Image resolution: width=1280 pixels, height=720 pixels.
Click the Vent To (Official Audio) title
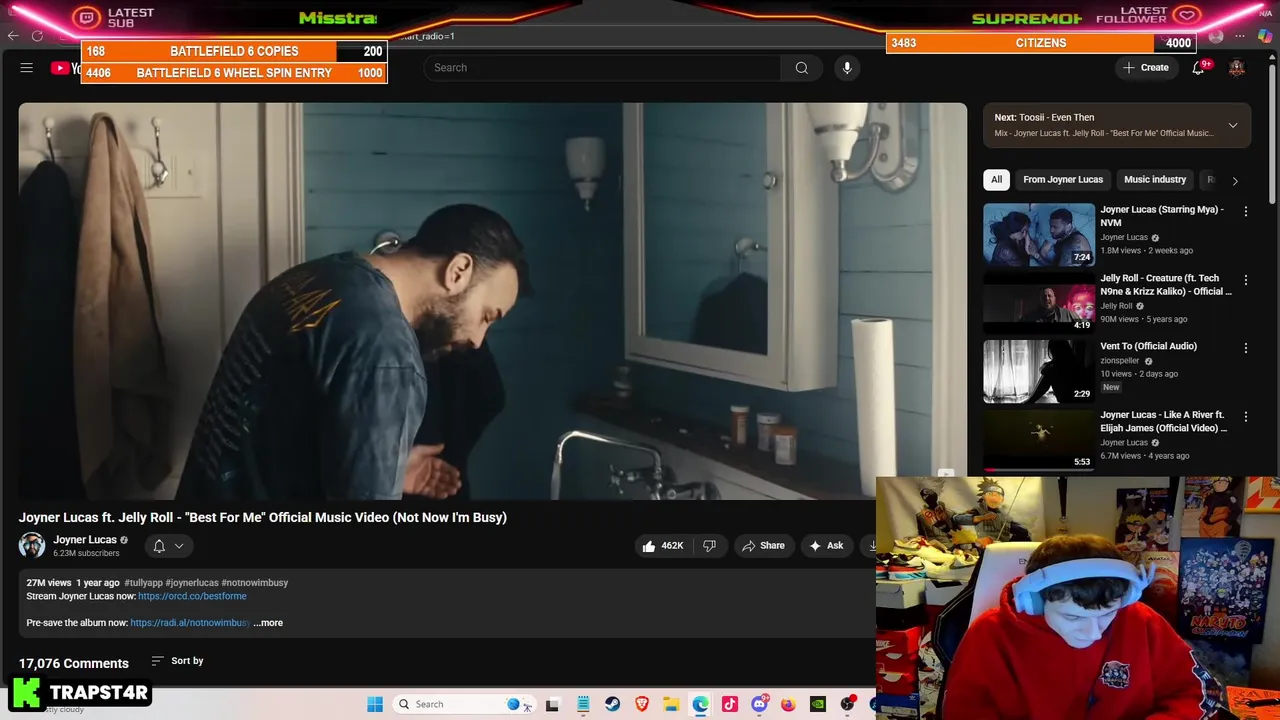[x=1148, y=346]
